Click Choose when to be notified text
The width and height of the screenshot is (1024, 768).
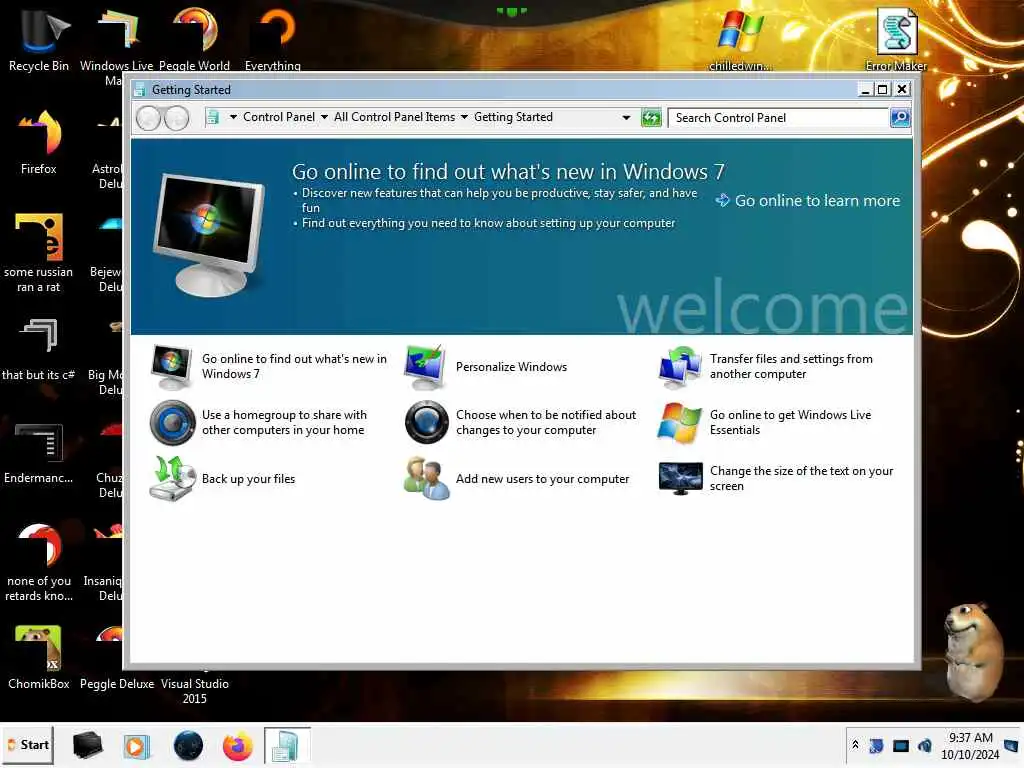click(x=546, y=423)
